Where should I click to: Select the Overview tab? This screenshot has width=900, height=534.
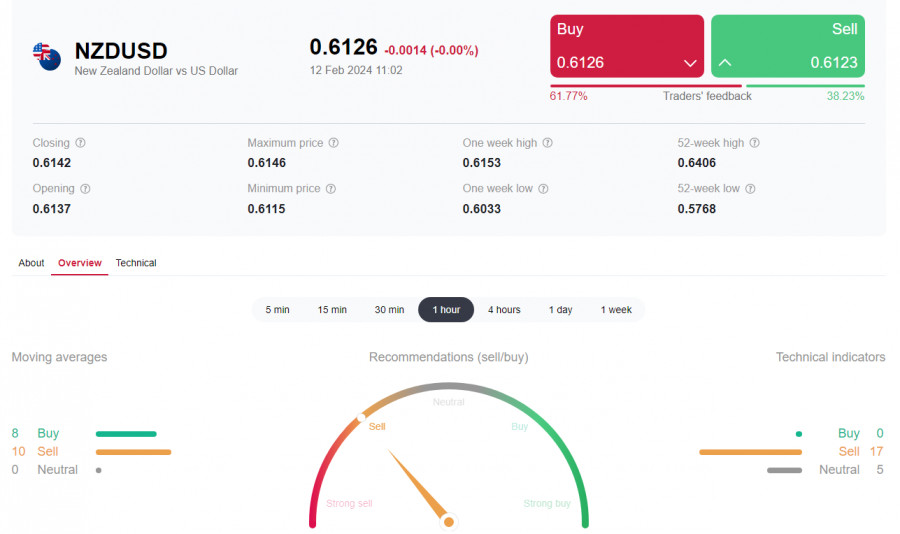[x=80, y=263]
